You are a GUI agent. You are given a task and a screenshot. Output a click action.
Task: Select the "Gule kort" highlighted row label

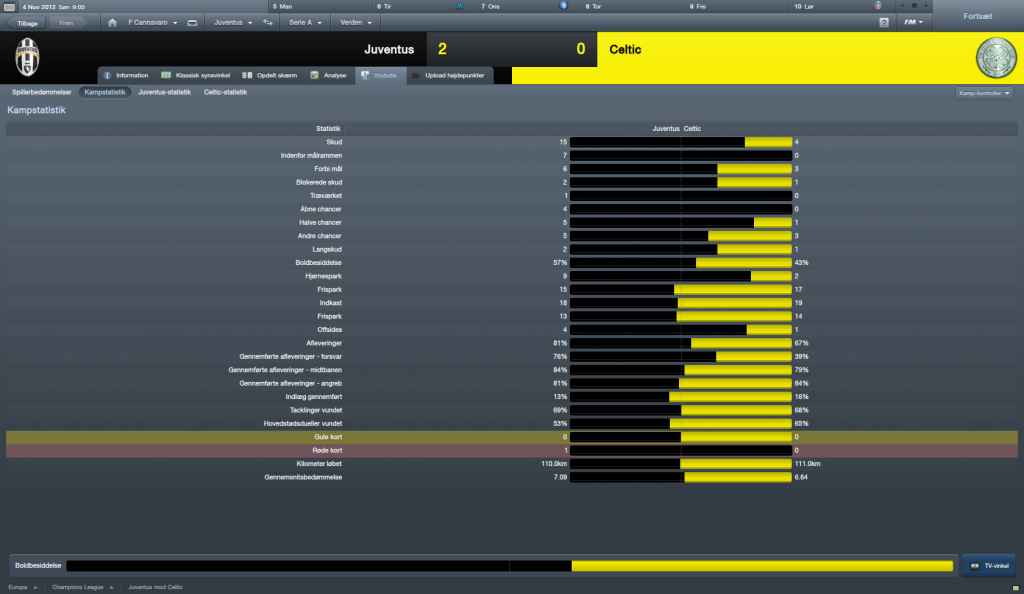tap(328, 437)
